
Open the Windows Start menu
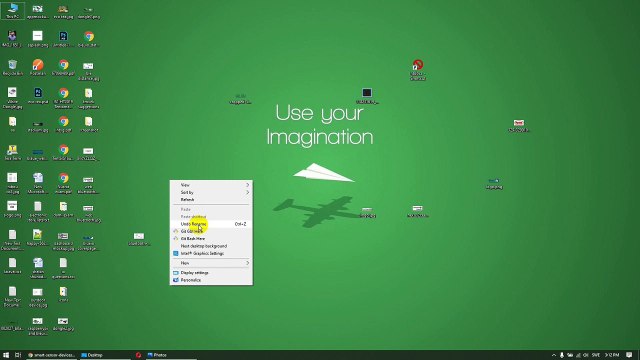6,355
